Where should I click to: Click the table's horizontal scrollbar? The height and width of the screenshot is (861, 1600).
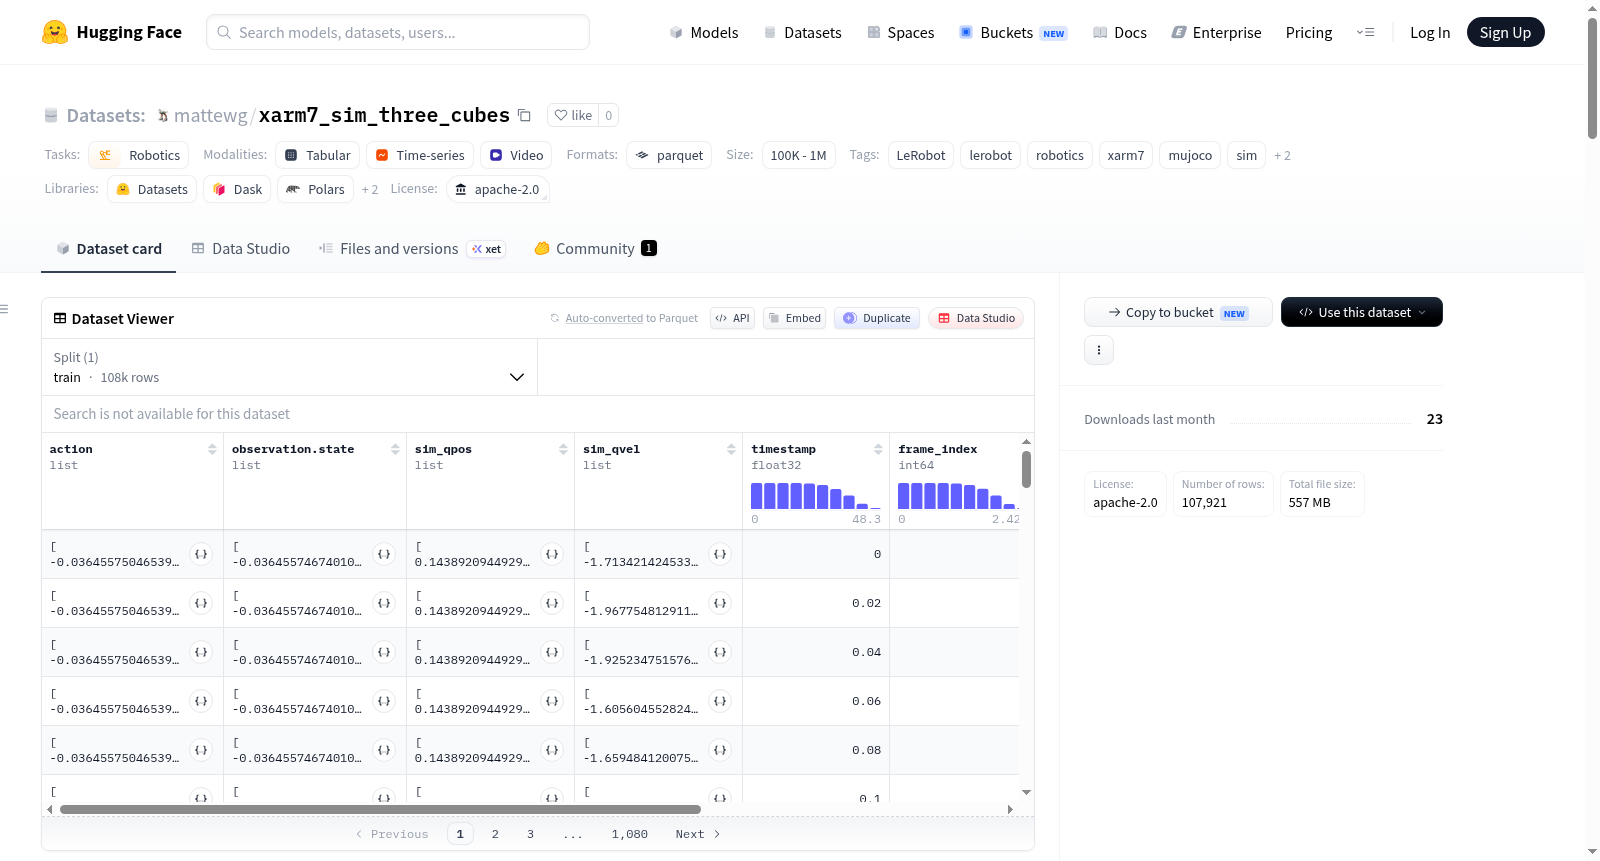click(x=380, y=809)
